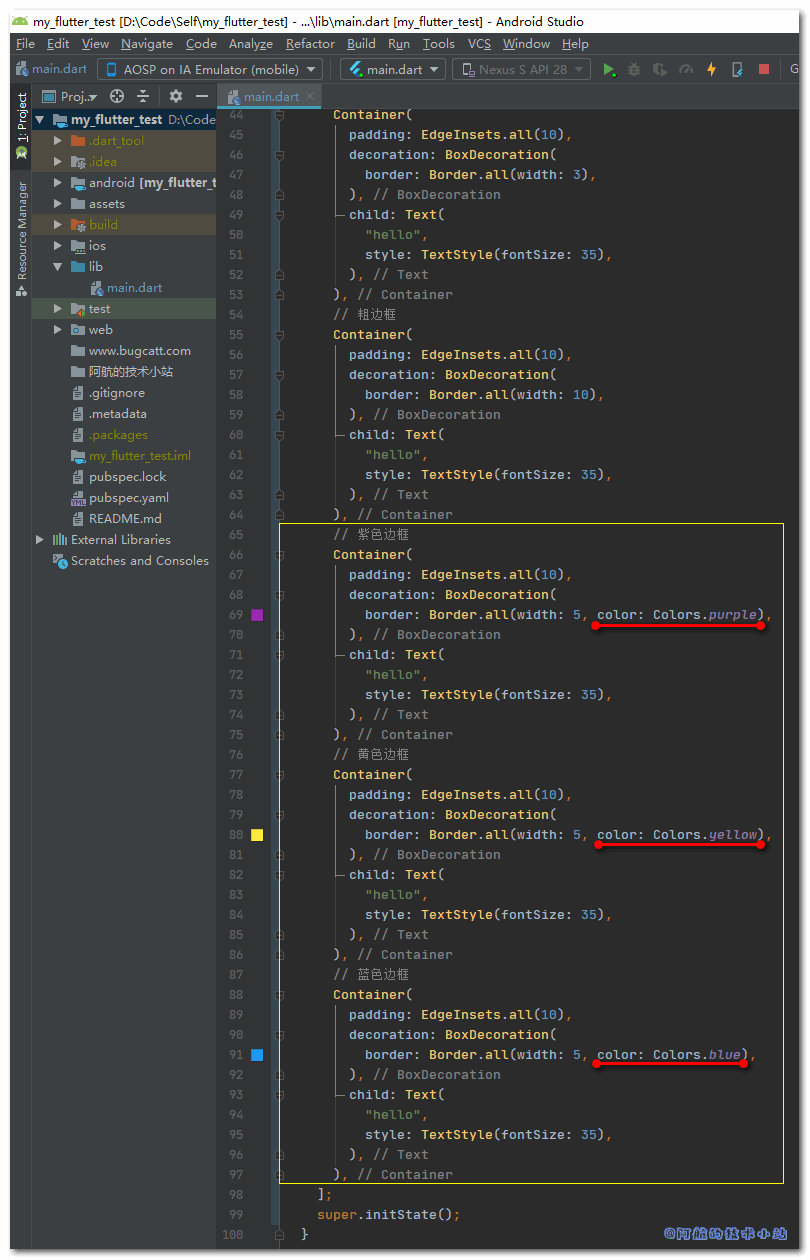This screenshot has width=810, height=1260.
Task: Open the main.dart run configuration dropdown
Action: tap(393, 69)
